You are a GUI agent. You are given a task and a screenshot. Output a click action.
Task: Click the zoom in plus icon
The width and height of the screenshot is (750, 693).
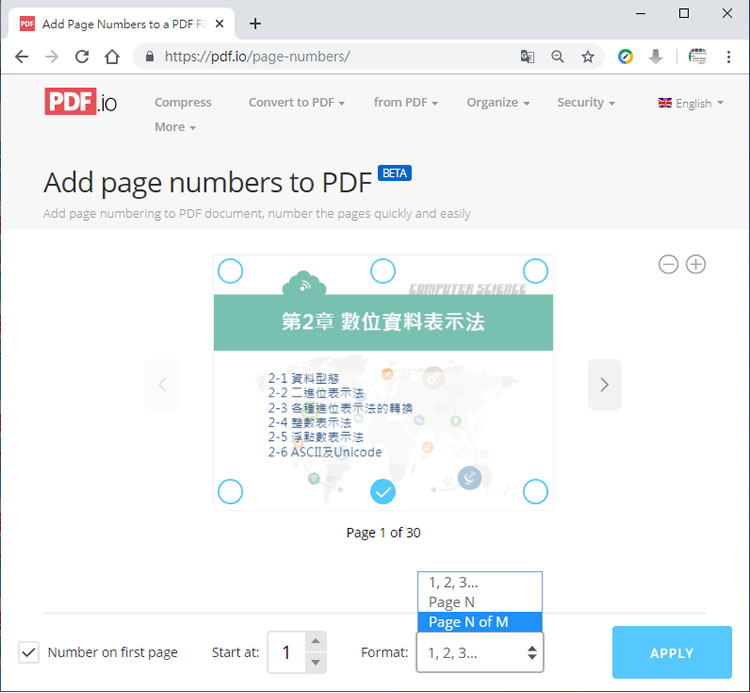coord(696,264)
